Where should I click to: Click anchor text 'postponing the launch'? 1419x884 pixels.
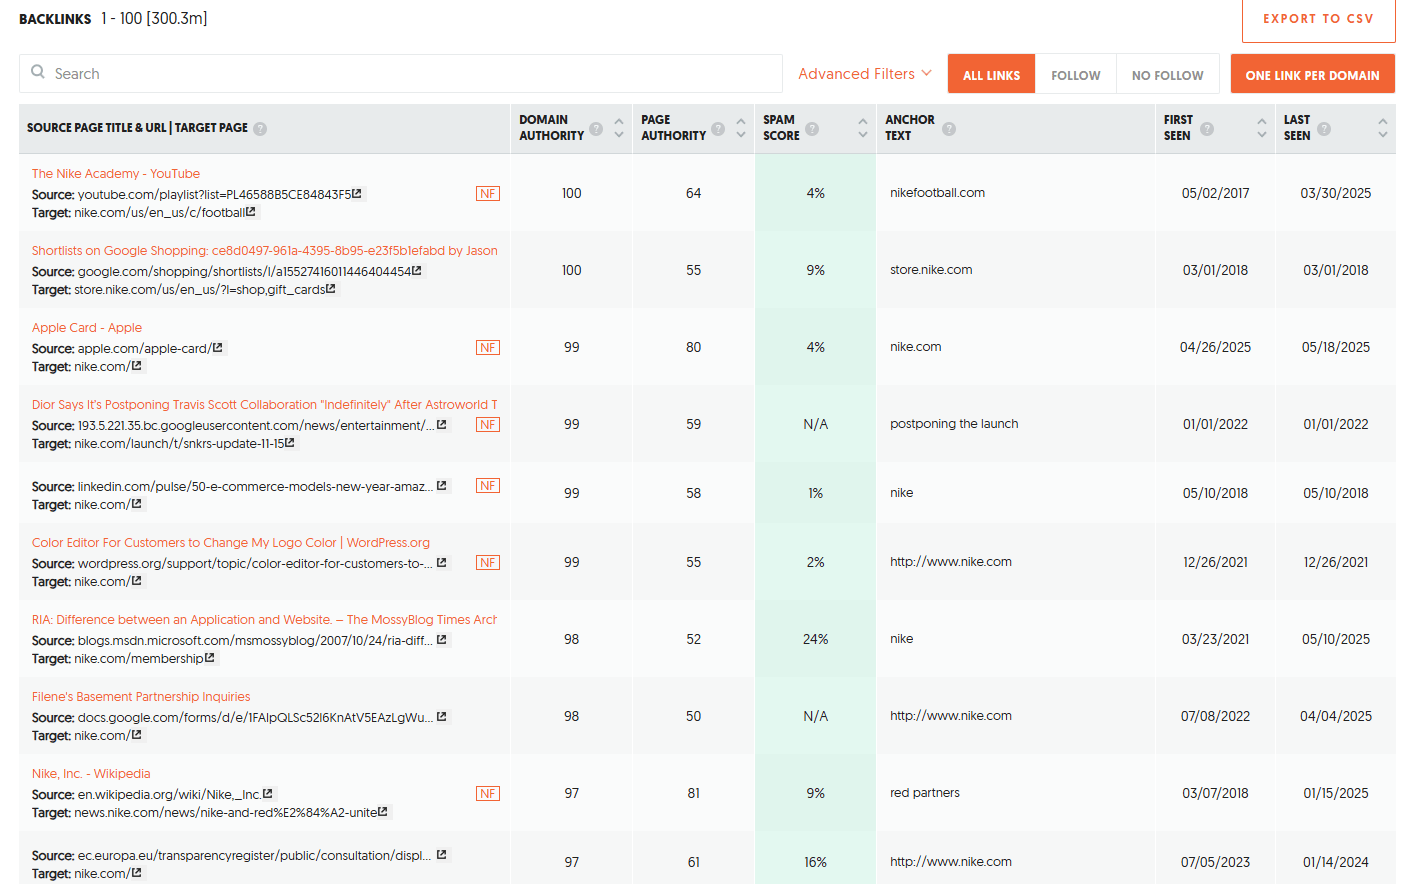(954, 424)
